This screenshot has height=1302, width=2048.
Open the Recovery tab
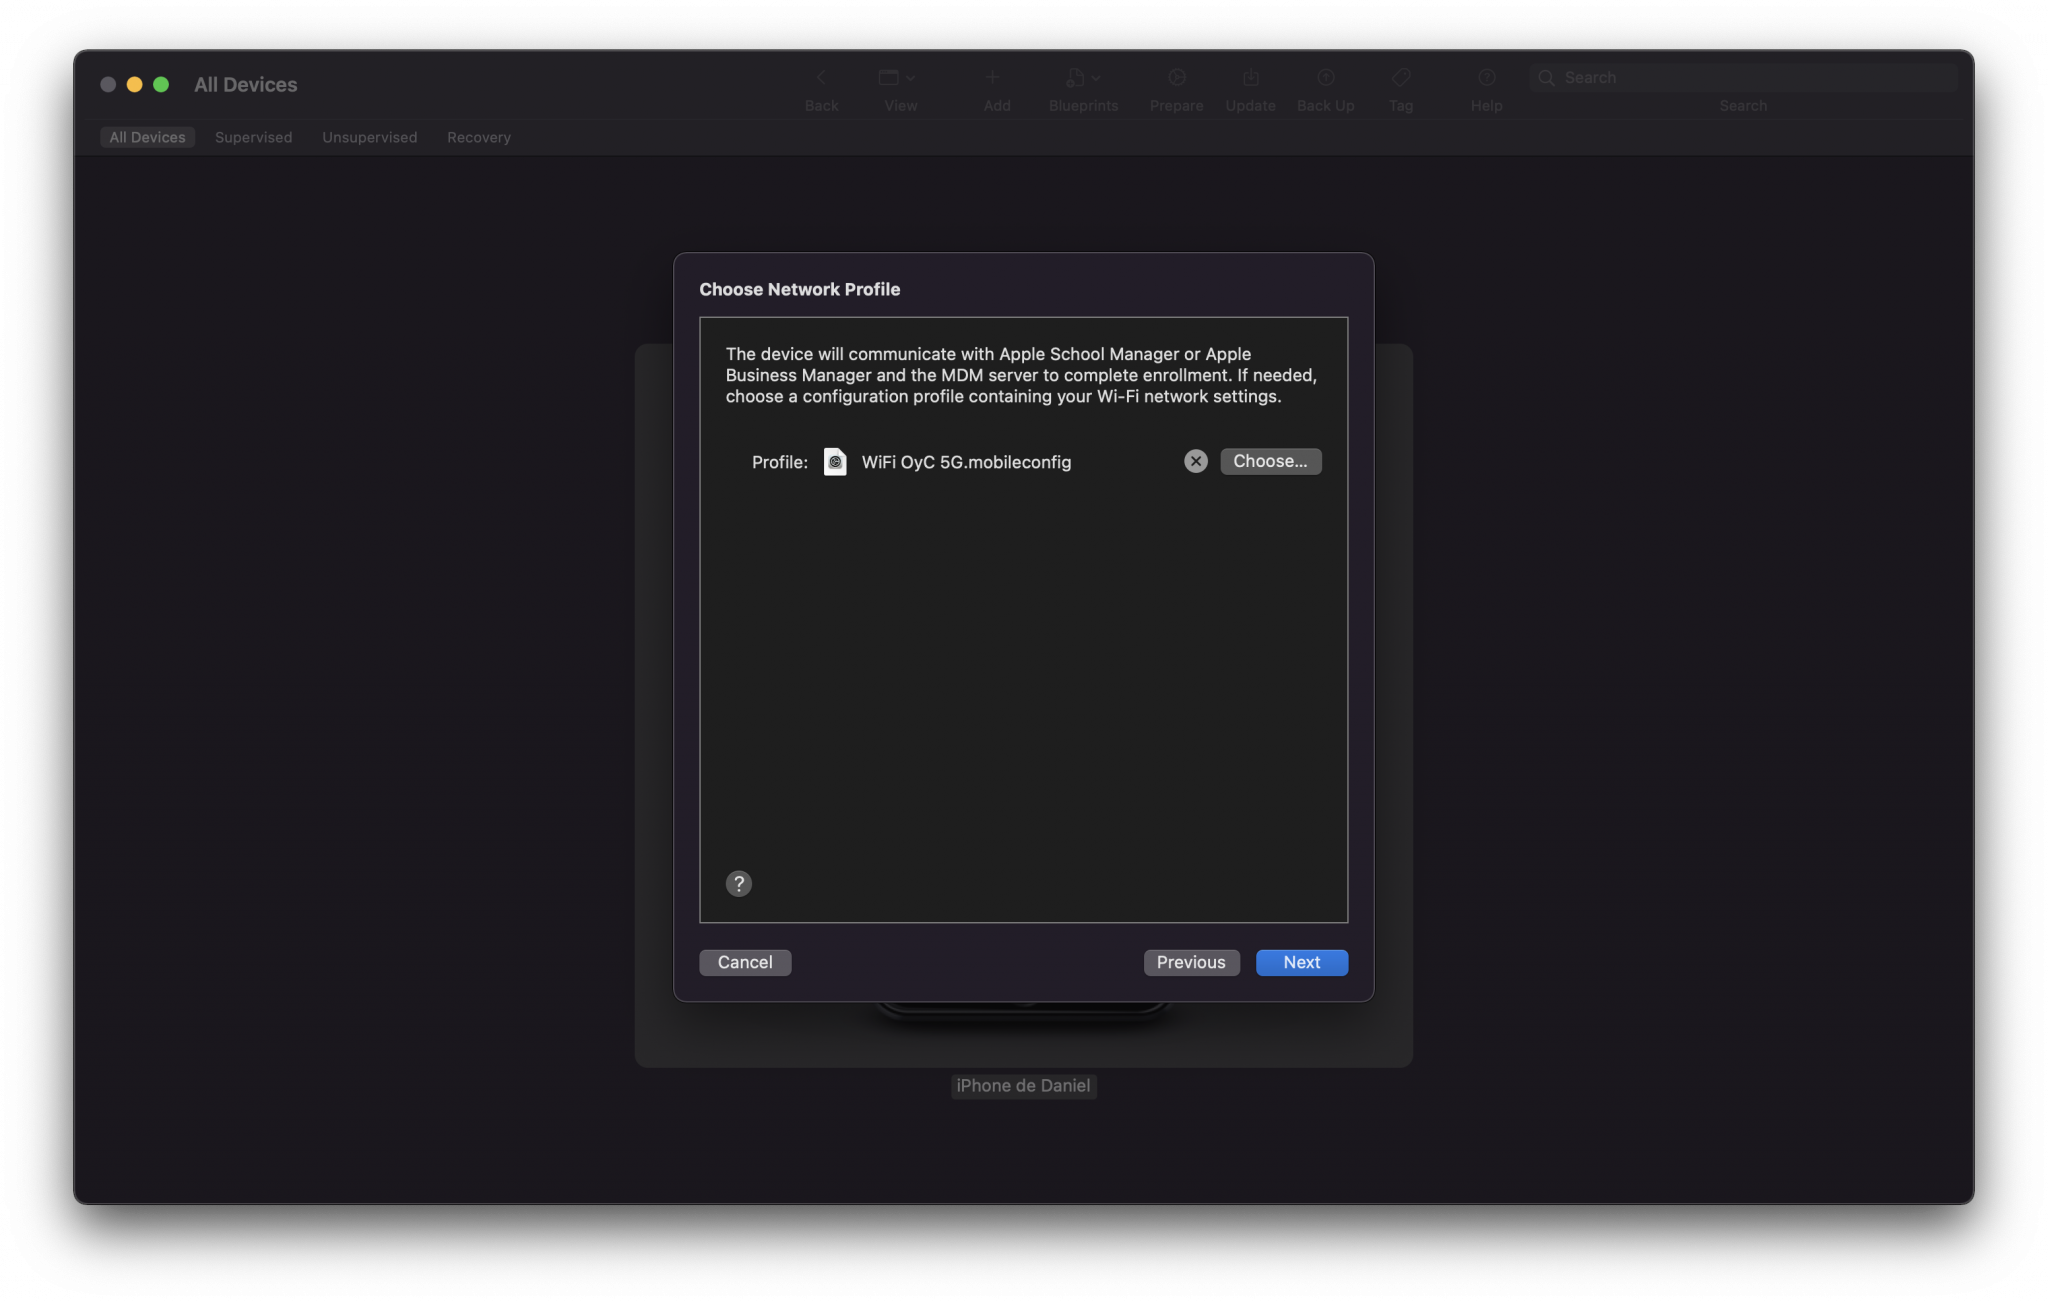pos(478,137)
